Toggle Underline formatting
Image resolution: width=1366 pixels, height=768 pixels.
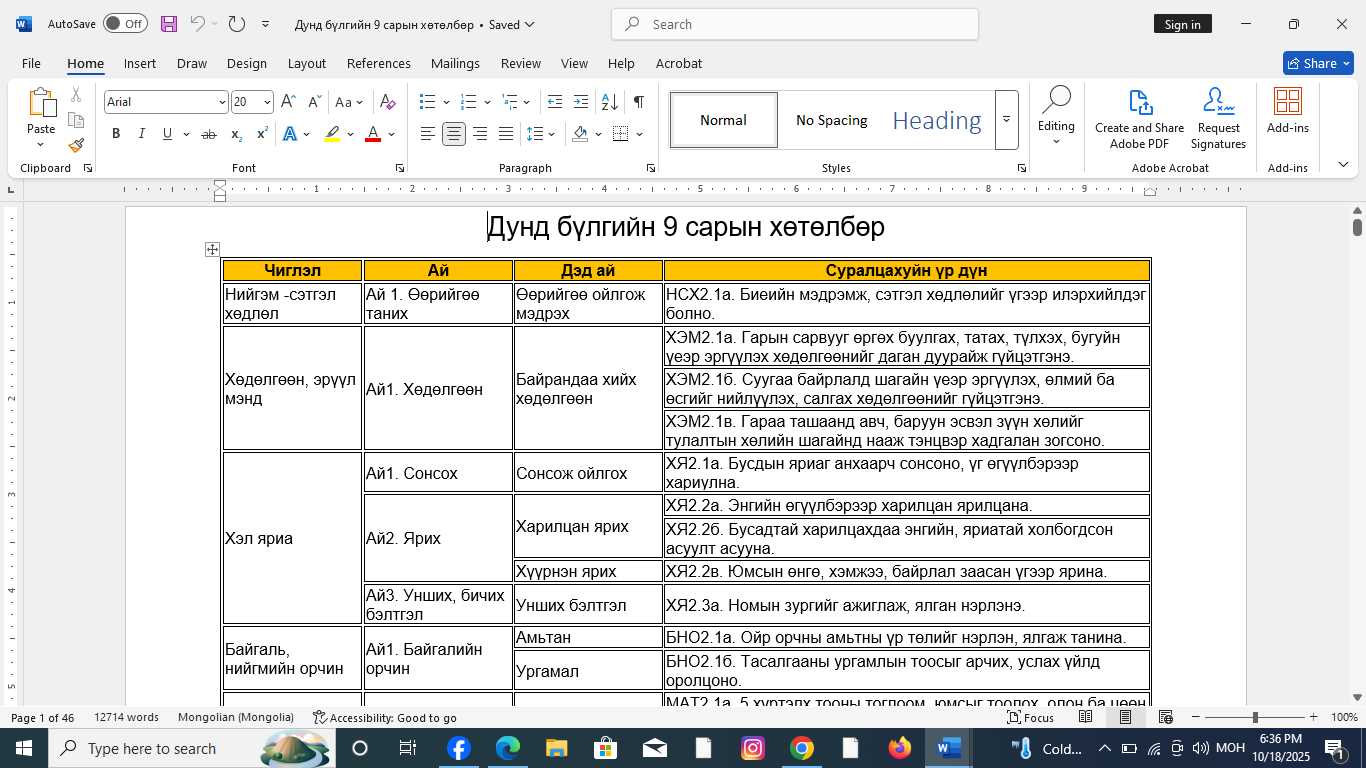point(165,133)
